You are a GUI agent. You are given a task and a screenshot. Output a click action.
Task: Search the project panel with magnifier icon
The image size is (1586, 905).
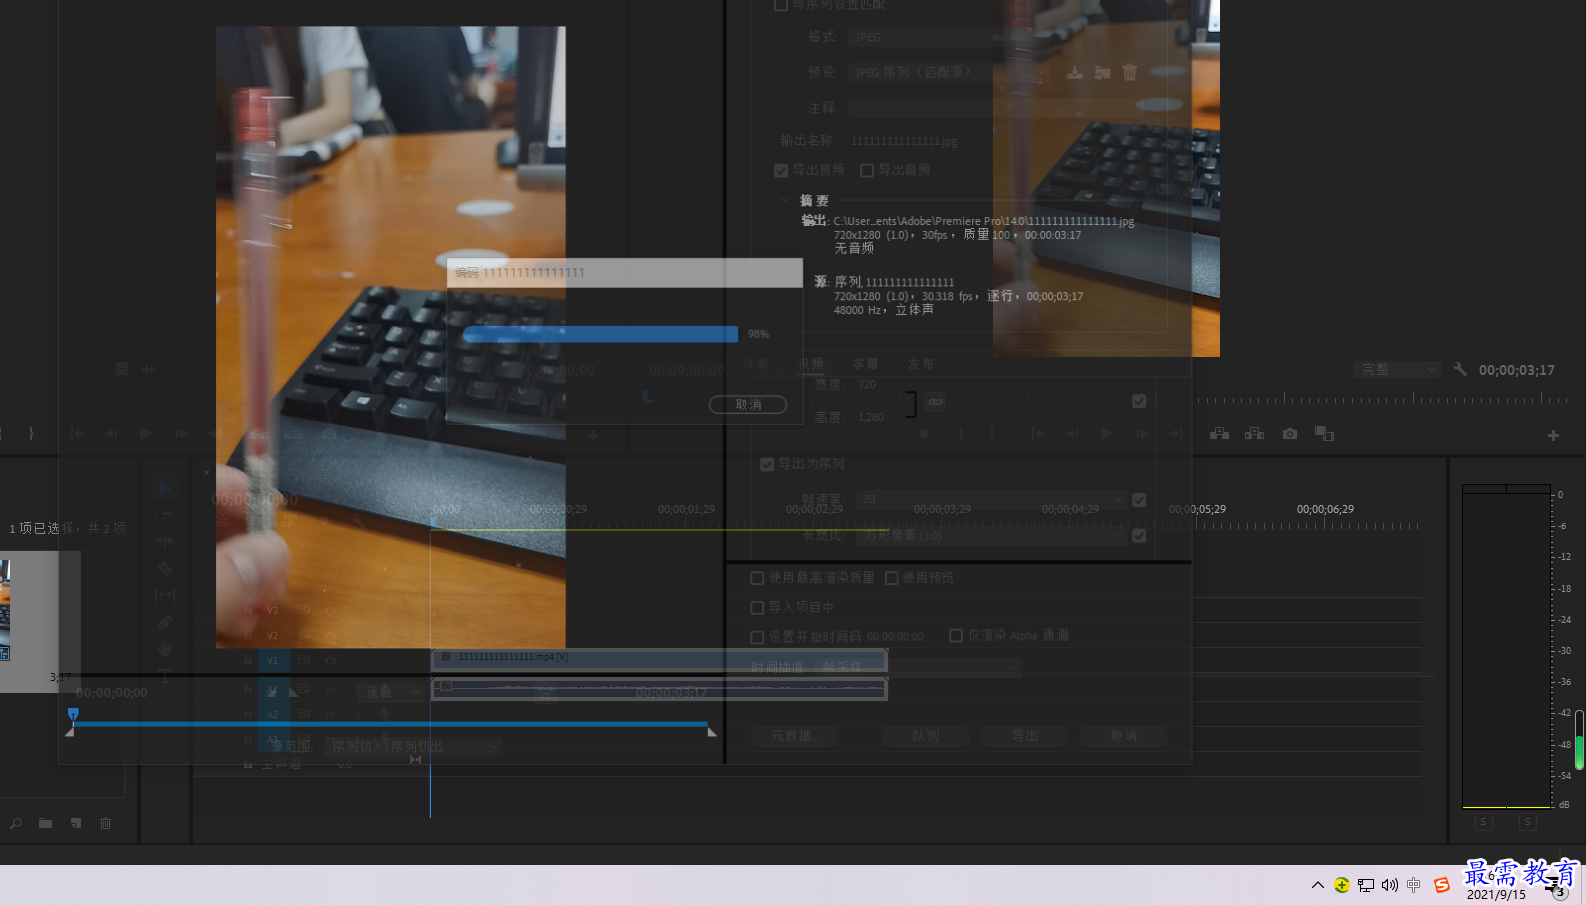click(x=16, y=823)
